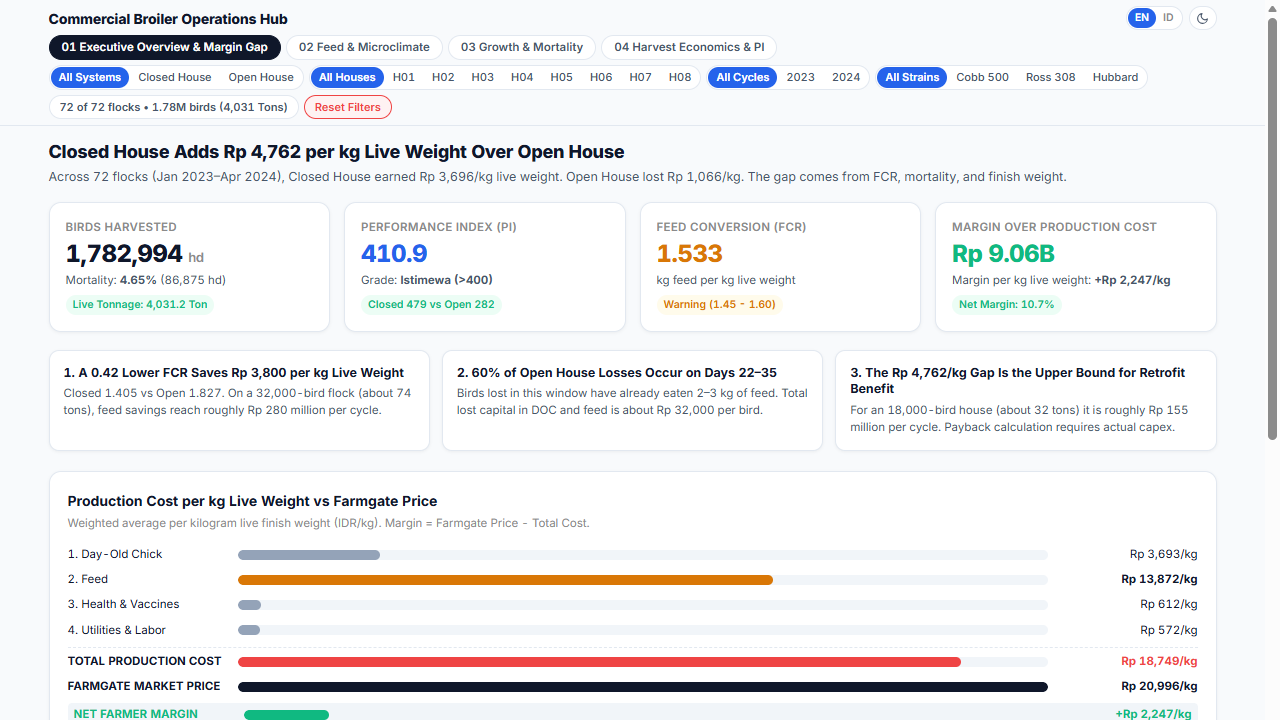The height and width of the screenshot is (720, 1280).
Task: Click the Reset Filters button
Action: 348,107
